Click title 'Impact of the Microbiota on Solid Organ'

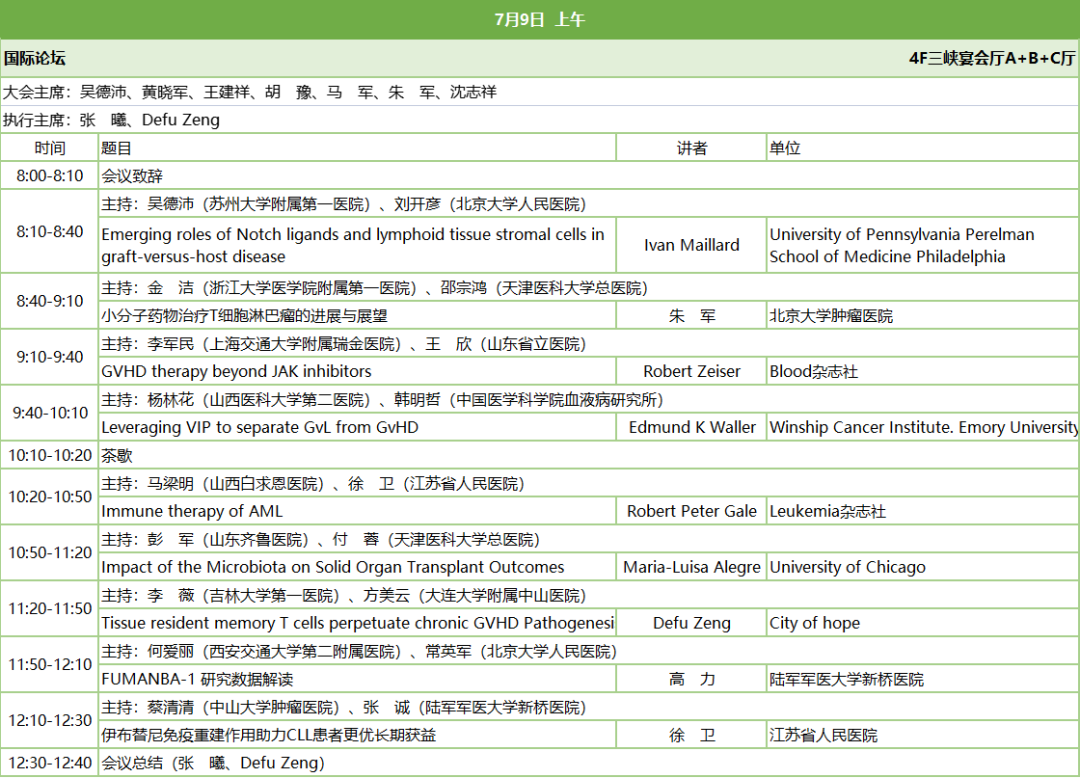(357, 567)
